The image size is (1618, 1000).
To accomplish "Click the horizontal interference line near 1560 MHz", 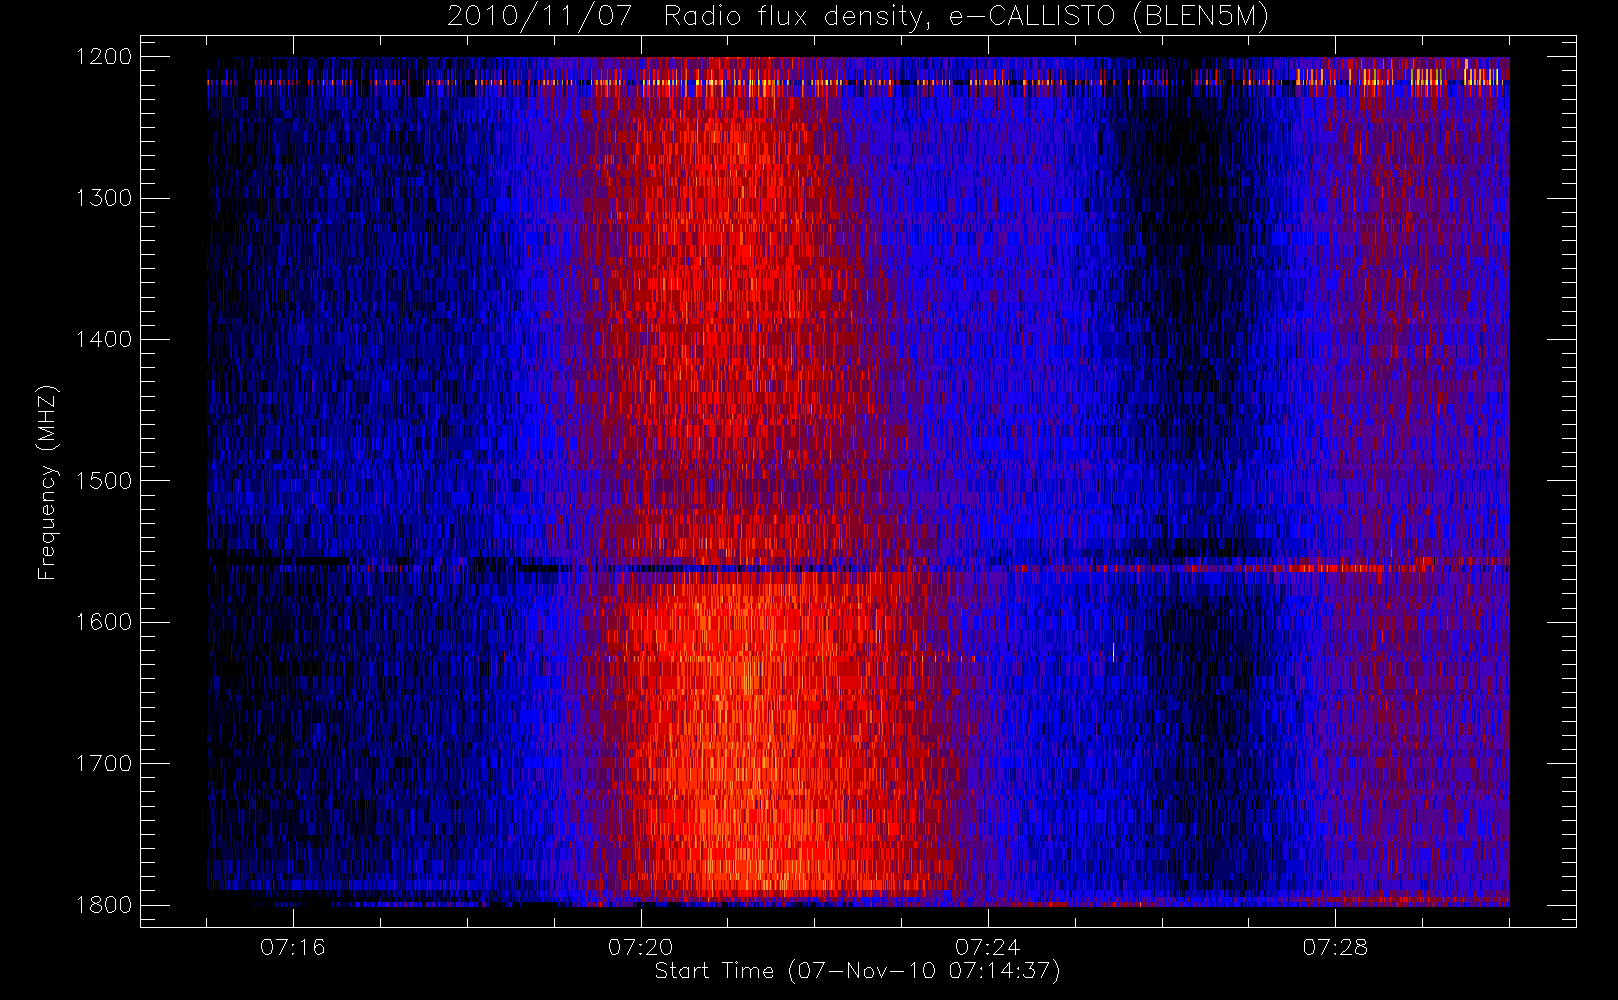I will [x=858, y=567].
